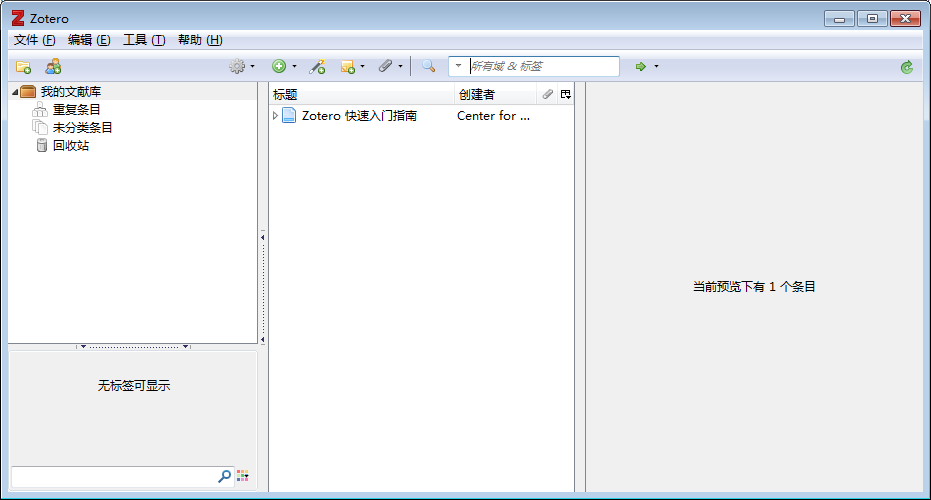This screenshot has height=500, width=931.
Task: Click the tag filter magnifier icon
Action: point(224,476)
